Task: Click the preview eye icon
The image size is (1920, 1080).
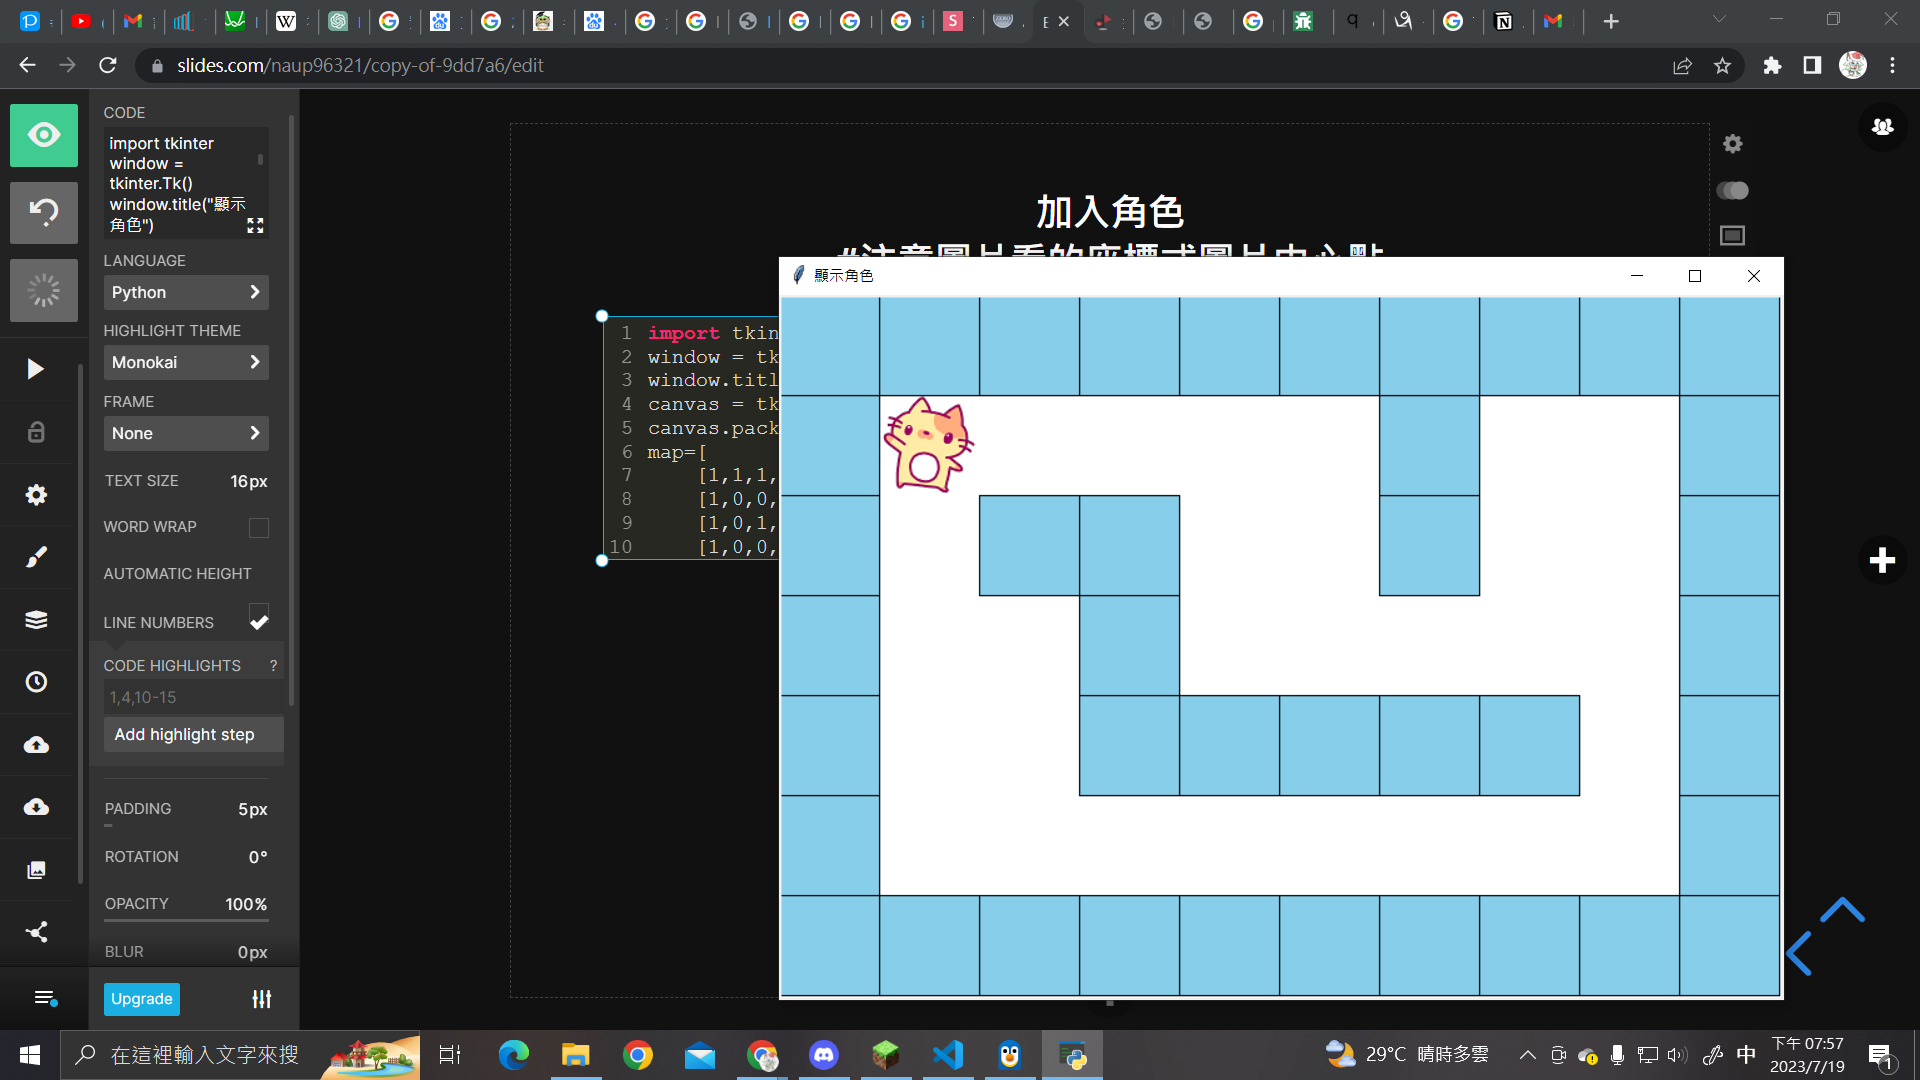Action: click(x=44, y=135)
